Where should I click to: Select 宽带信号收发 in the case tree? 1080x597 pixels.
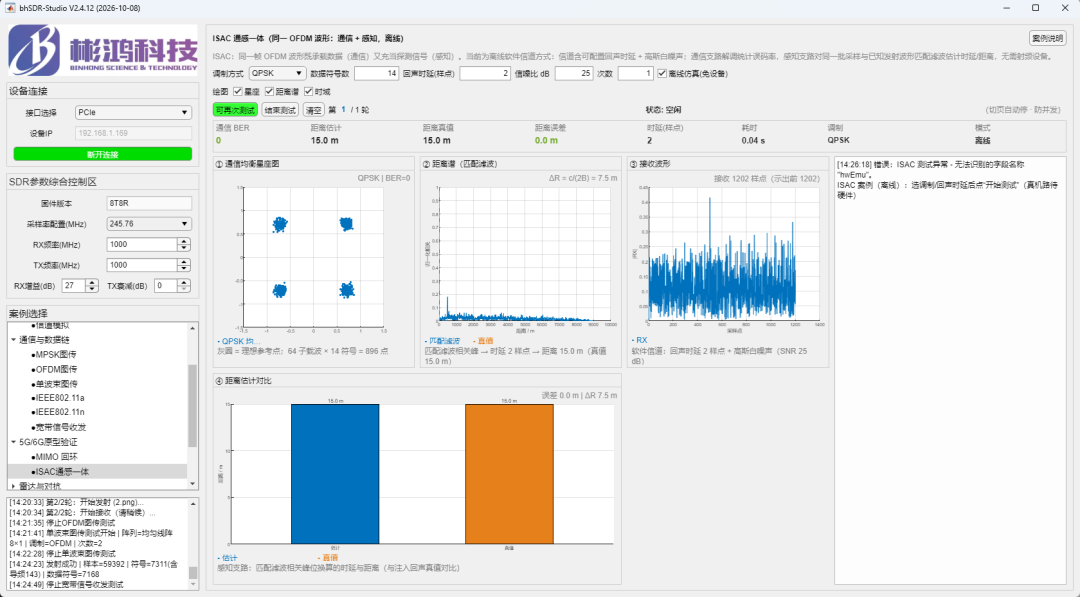point(61,427)
